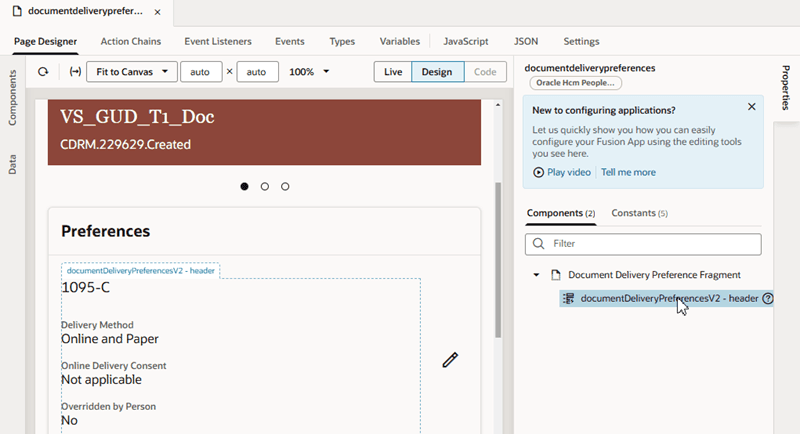The width and height of the screenshot is (800, 434).
Task: Toggle the Properties side panel
Action: pyautogui.click(x=786, y=87)
